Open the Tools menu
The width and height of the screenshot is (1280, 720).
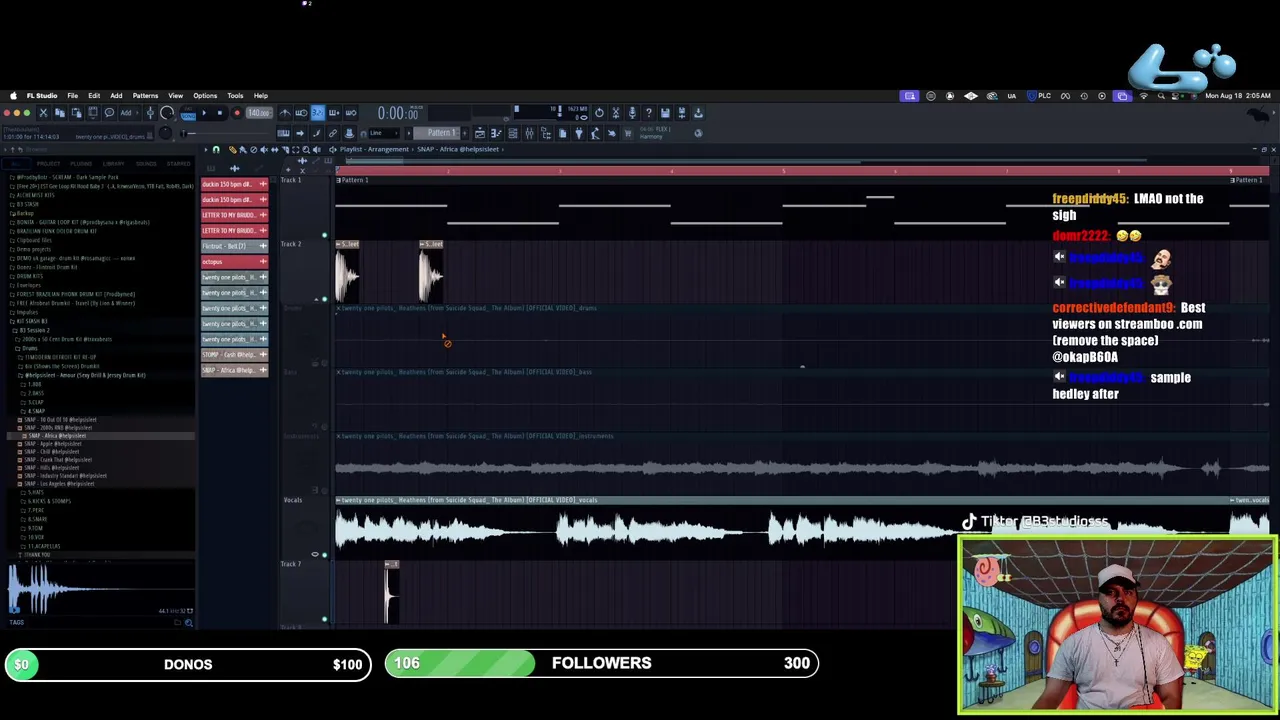(235, 96)
